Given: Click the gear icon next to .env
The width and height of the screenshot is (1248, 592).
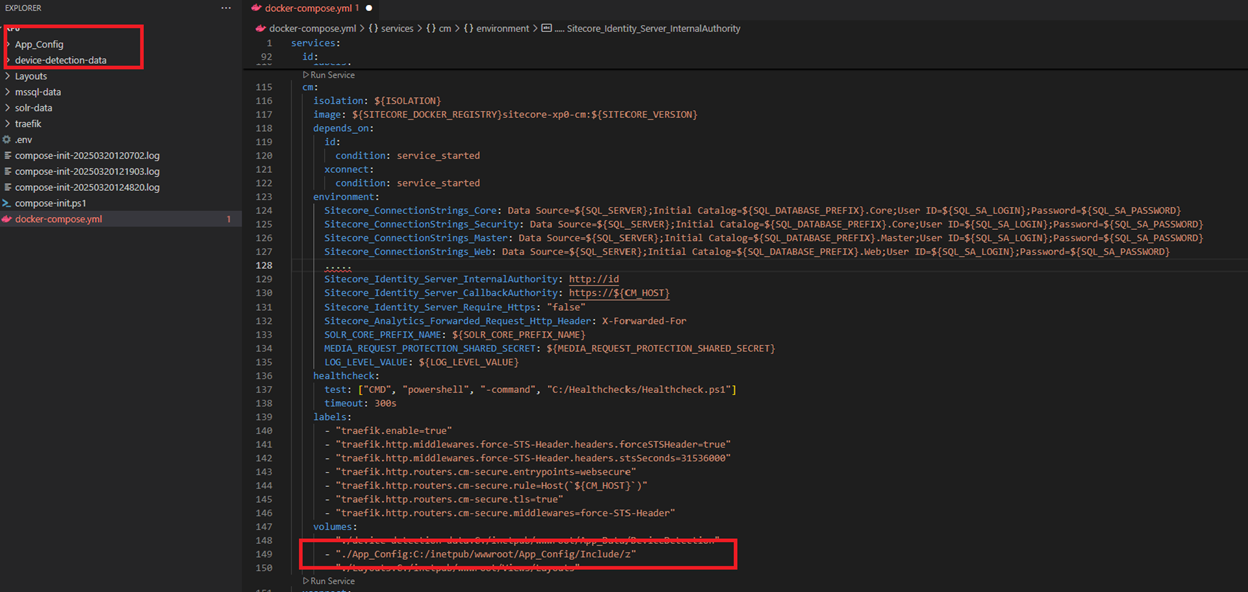Looking at the screenshot, I should coord(7,140).
